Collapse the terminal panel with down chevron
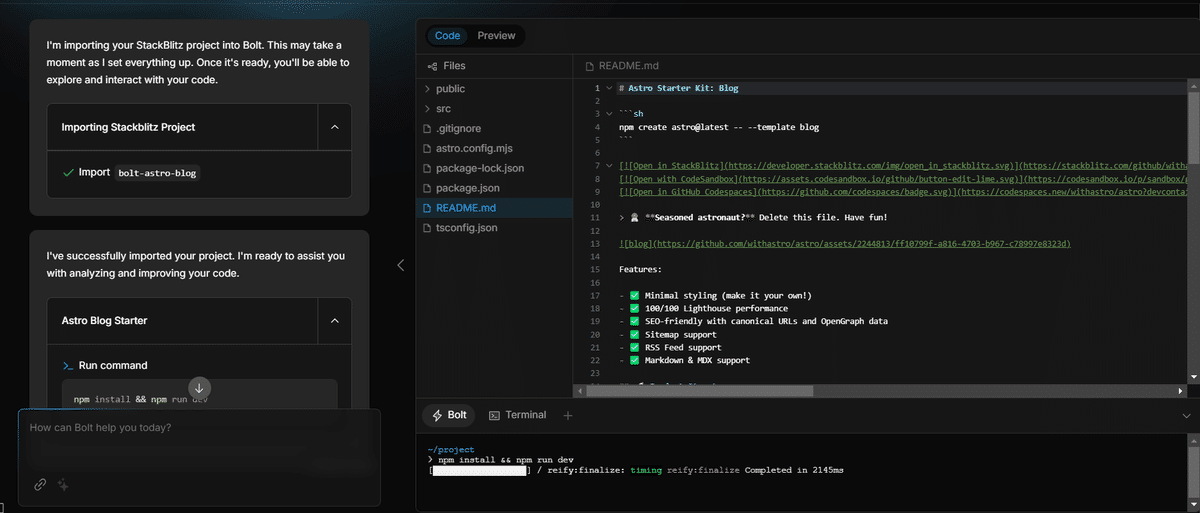The height and width of the screenshot is (513, 1200). click(1186, 415)
